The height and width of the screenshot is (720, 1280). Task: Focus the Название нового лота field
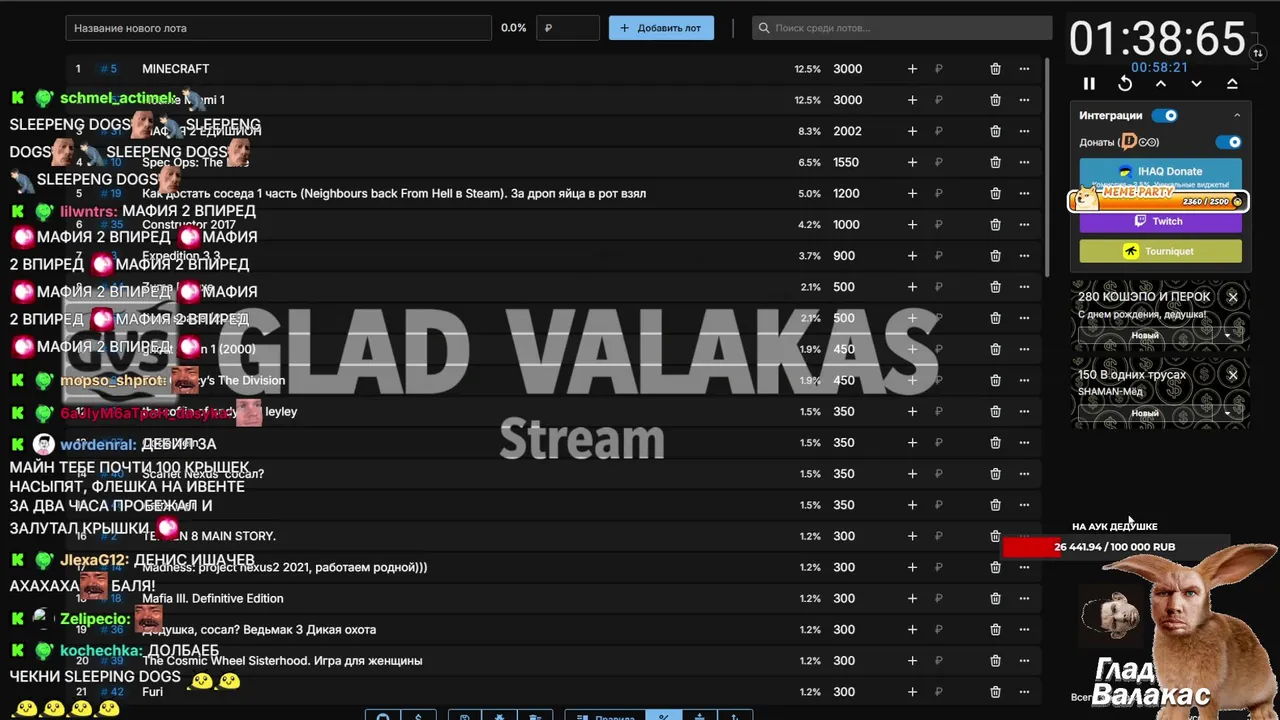click(x=278, y=28)
